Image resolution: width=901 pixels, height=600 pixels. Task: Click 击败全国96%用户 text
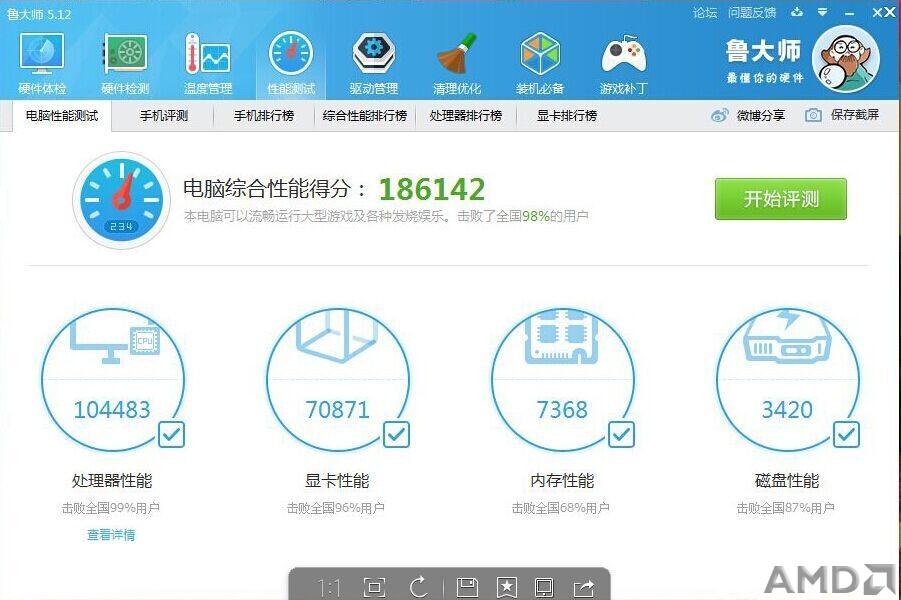click(x=336, y=508)
